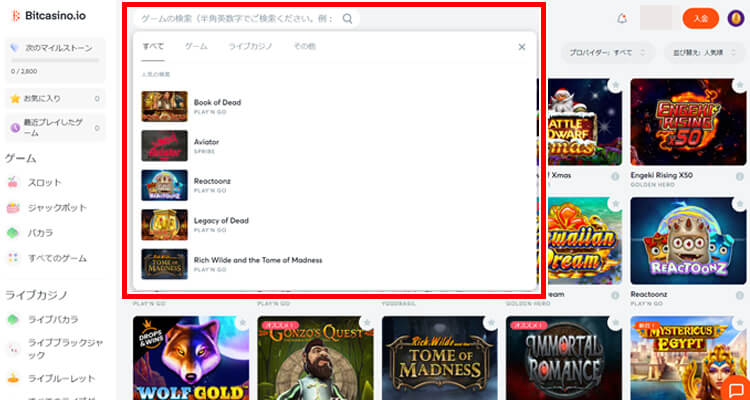Select the ゲーム search tab
Screen dimensions: 750x400
[196, 46]
